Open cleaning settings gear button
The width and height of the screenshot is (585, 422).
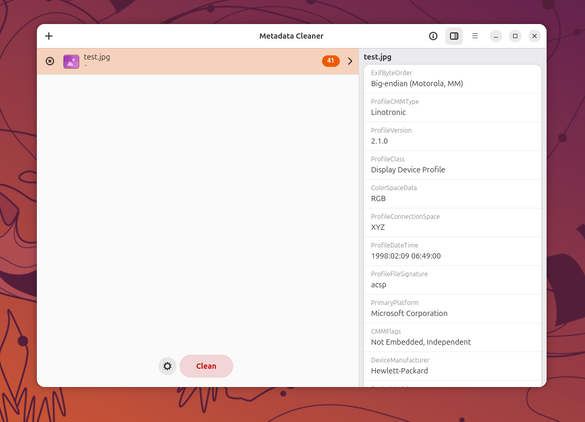[x=168, y=366]
